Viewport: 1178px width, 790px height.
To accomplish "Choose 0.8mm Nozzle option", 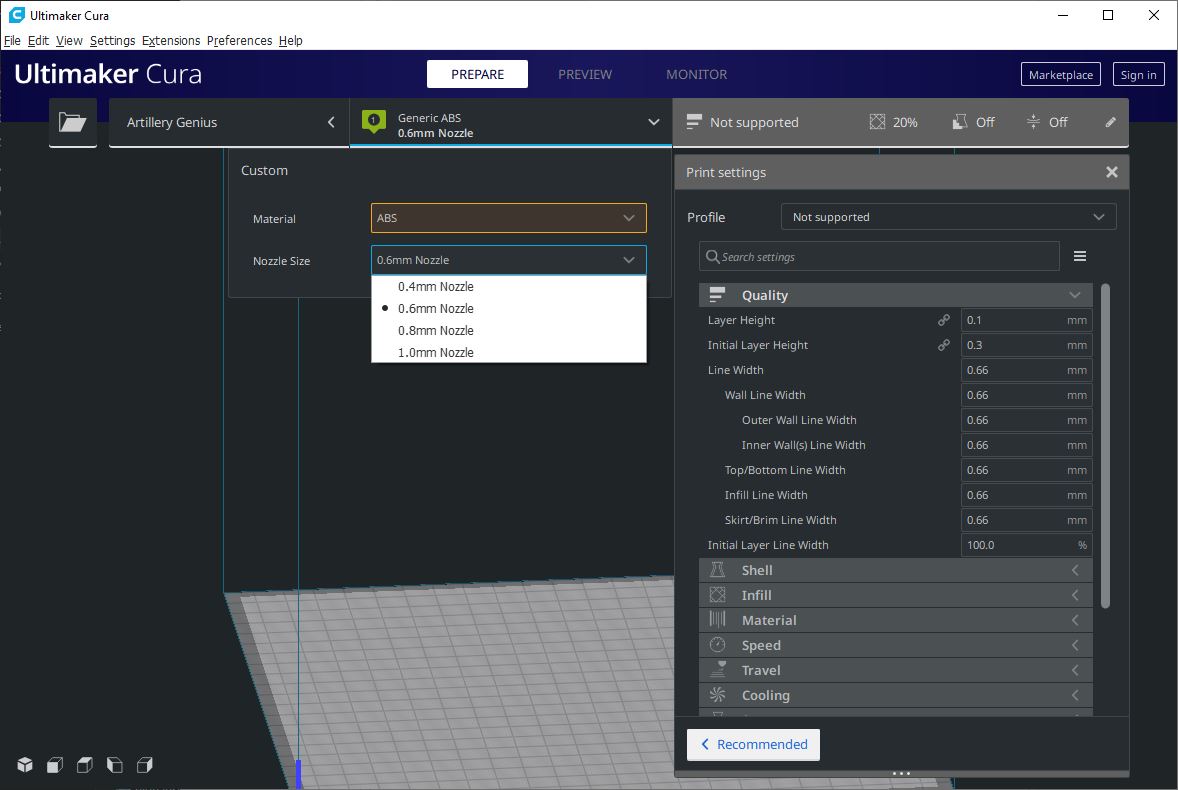I will coord(509,330).
